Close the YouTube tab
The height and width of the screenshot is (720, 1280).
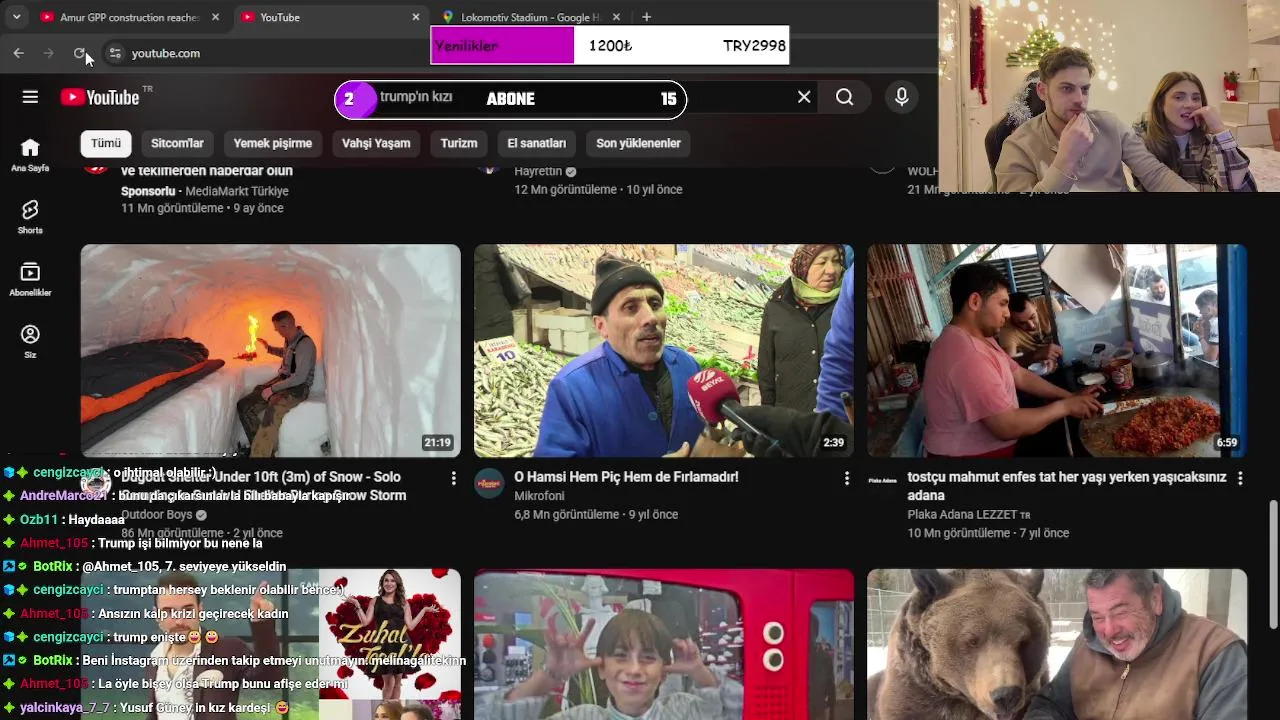416,17
